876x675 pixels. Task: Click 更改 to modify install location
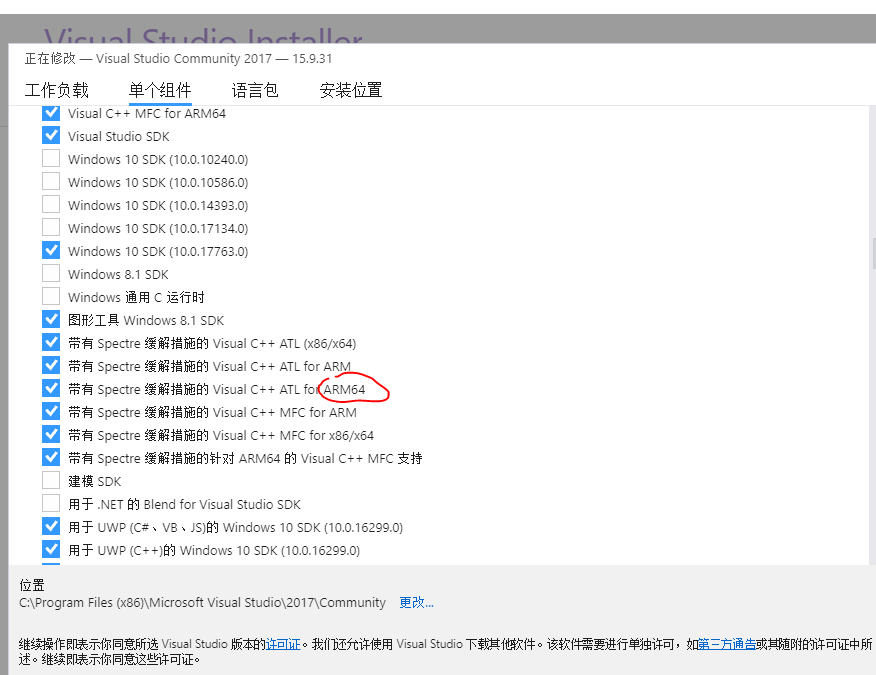[416, 602]
